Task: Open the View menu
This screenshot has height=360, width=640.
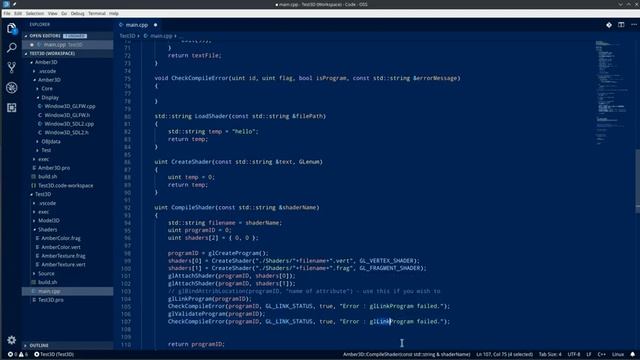Action: pyautogui.click(x=53, y=13)
